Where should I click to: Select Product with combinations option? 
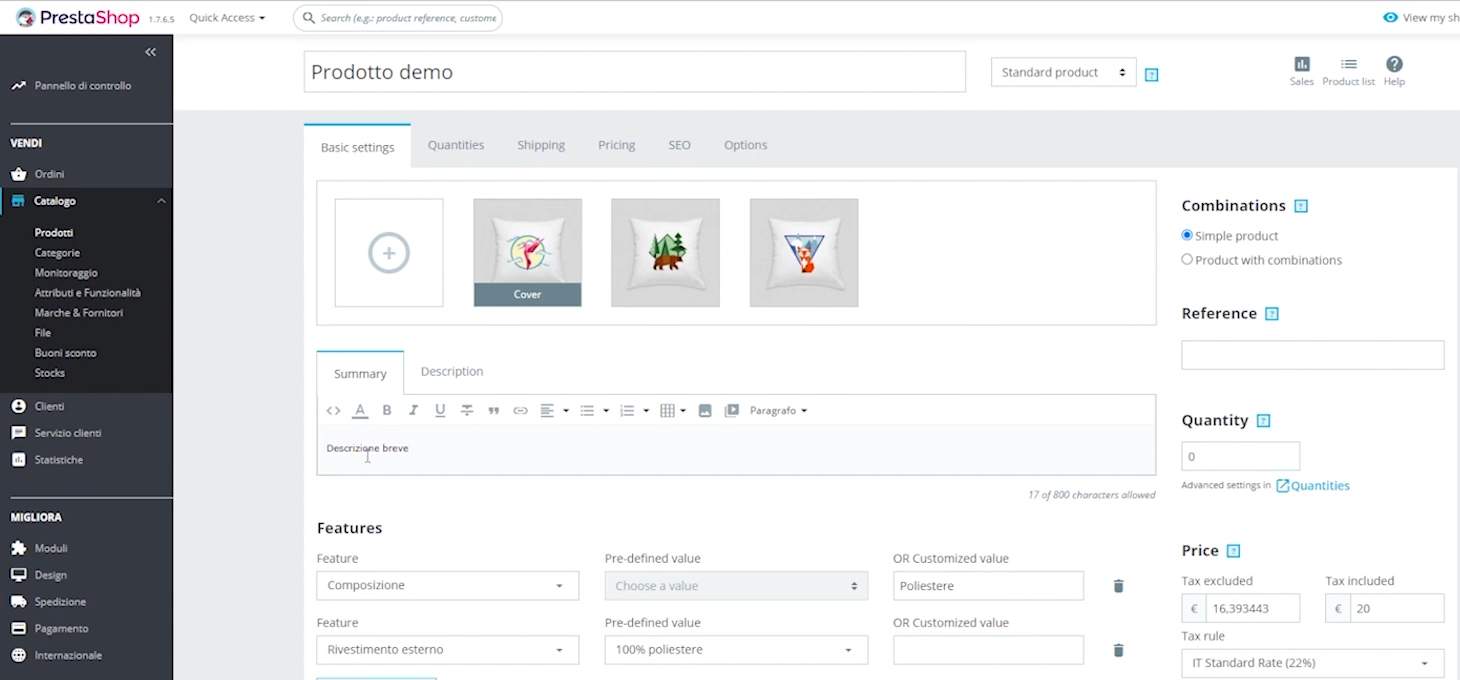point(1187,260)
